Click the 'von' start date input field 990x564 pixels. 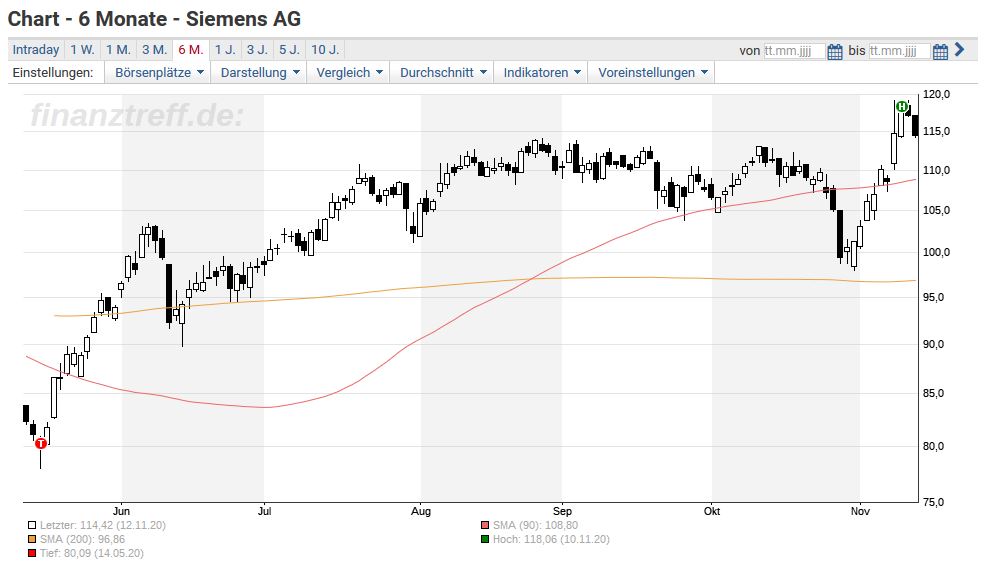(x=794, y=51)
